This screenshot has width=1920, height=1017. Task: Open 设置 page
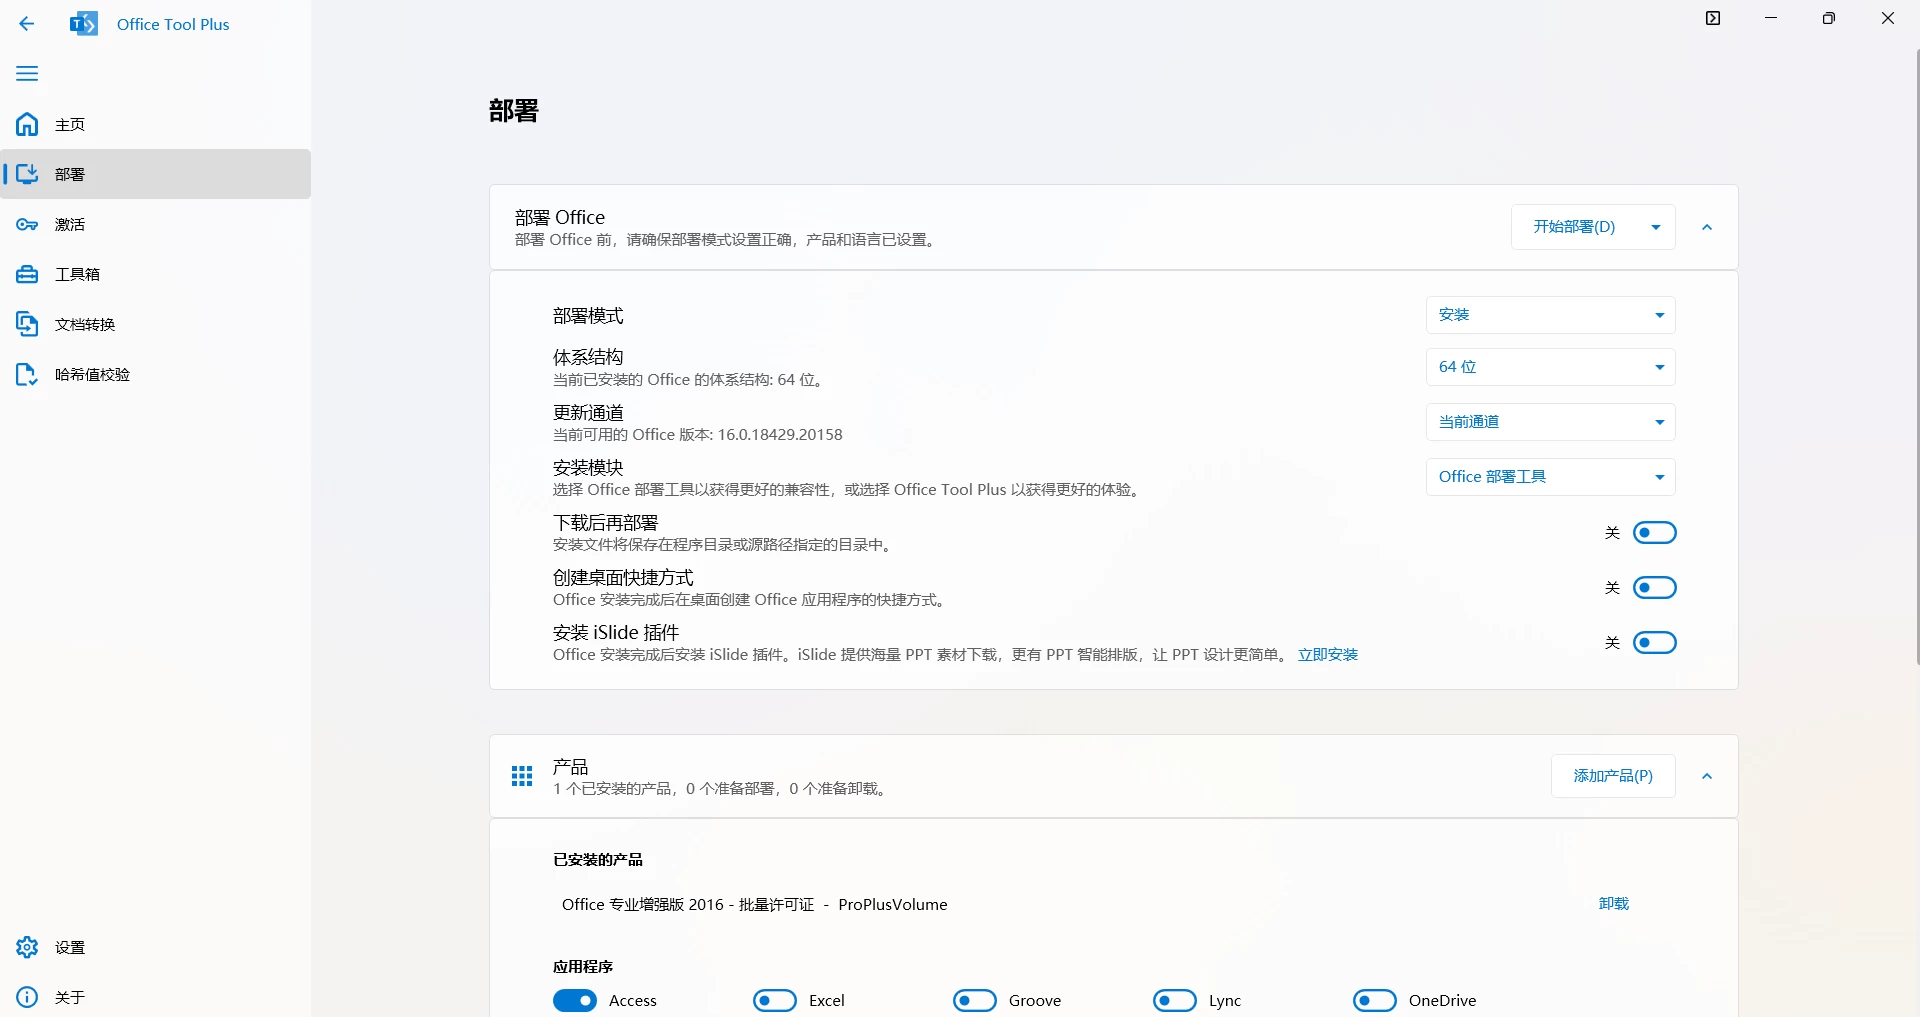pos(156,947)
